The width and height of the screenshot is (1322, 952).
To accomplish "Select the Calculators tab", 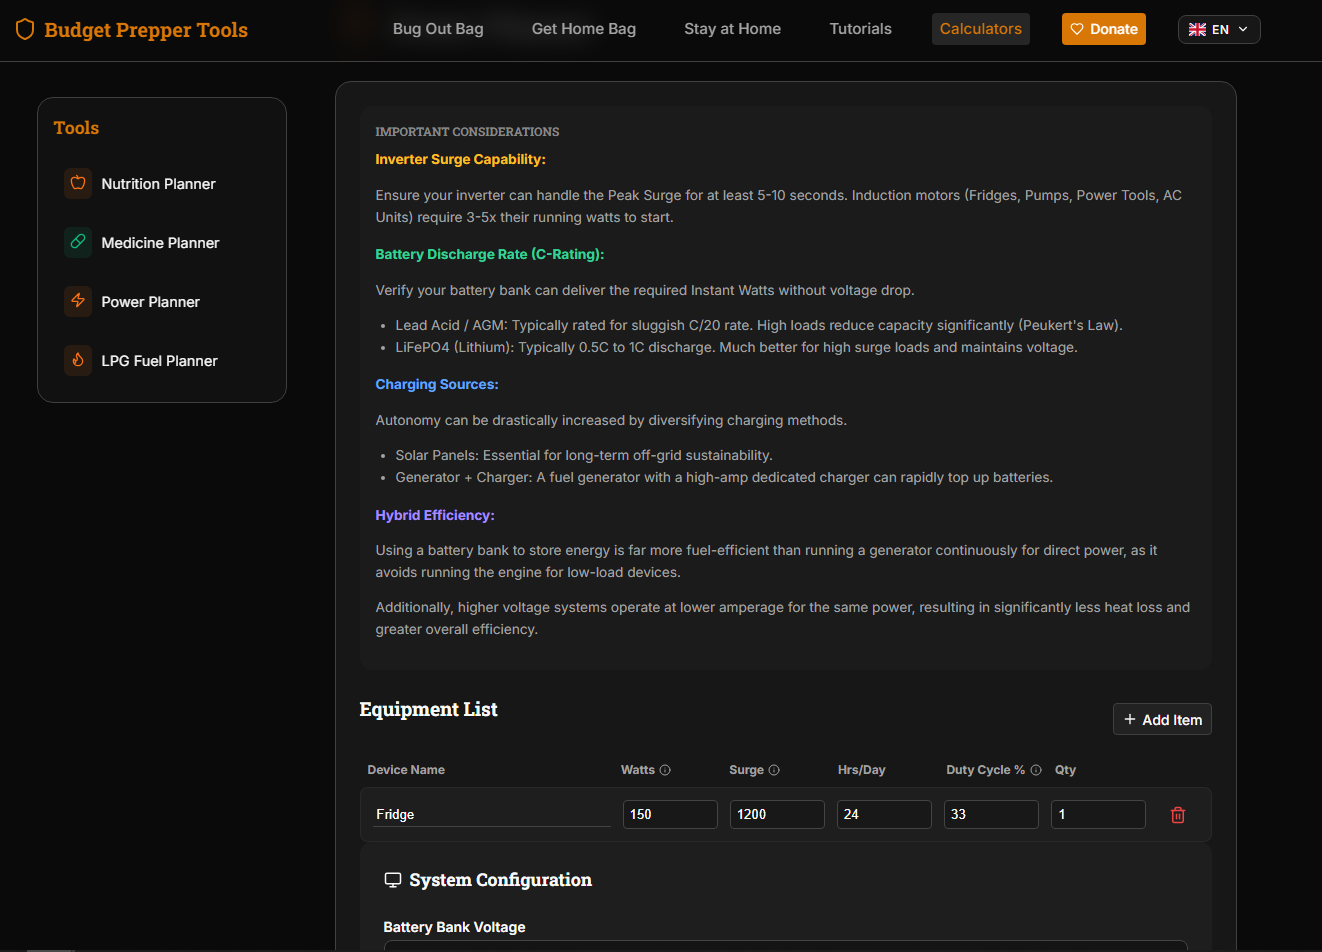I will [981, 29].
